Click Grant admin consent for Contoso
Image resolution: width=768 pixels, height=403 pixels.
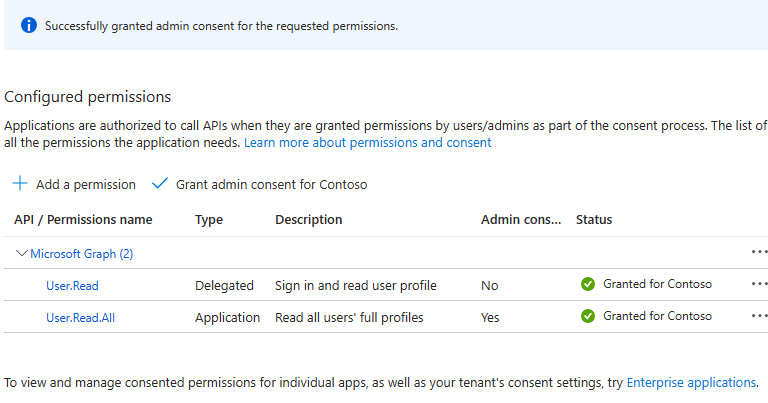click(x=260, y=184)
